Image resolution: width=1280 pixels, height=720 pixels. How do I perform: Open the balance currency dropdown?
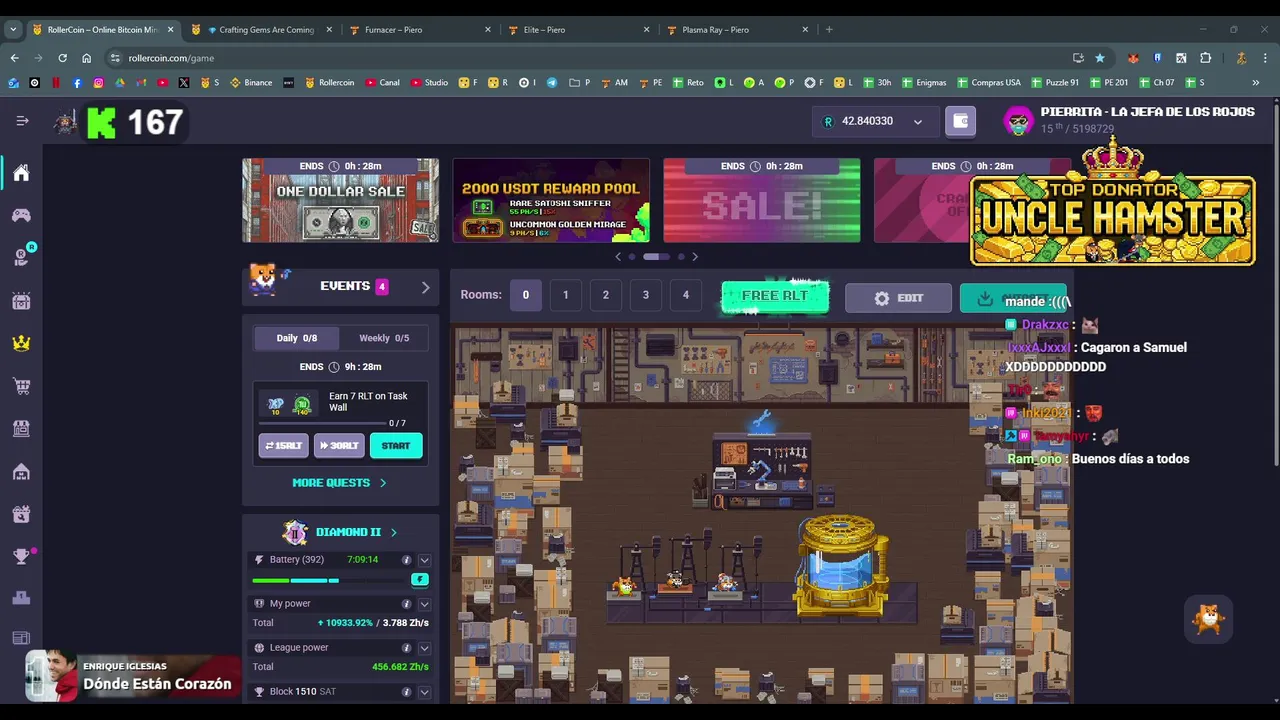(917, 122)
